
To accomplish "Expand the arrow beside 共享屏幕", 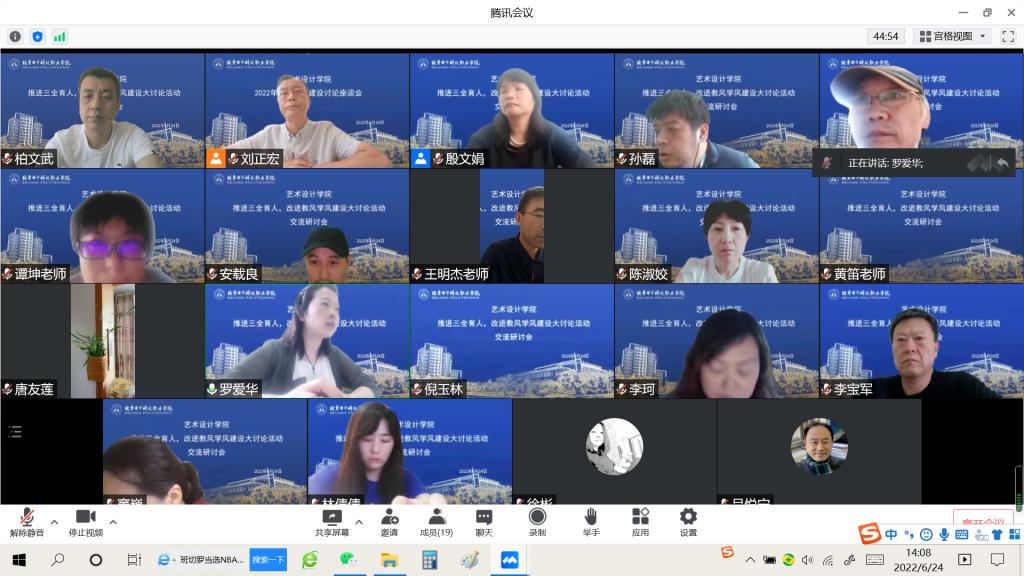I will 359,522.
